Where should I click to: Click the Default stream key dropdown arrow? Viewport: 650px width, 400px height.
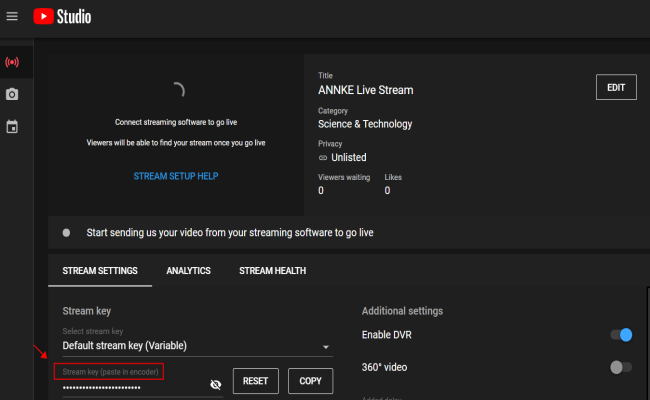click(x=325, y=347)
